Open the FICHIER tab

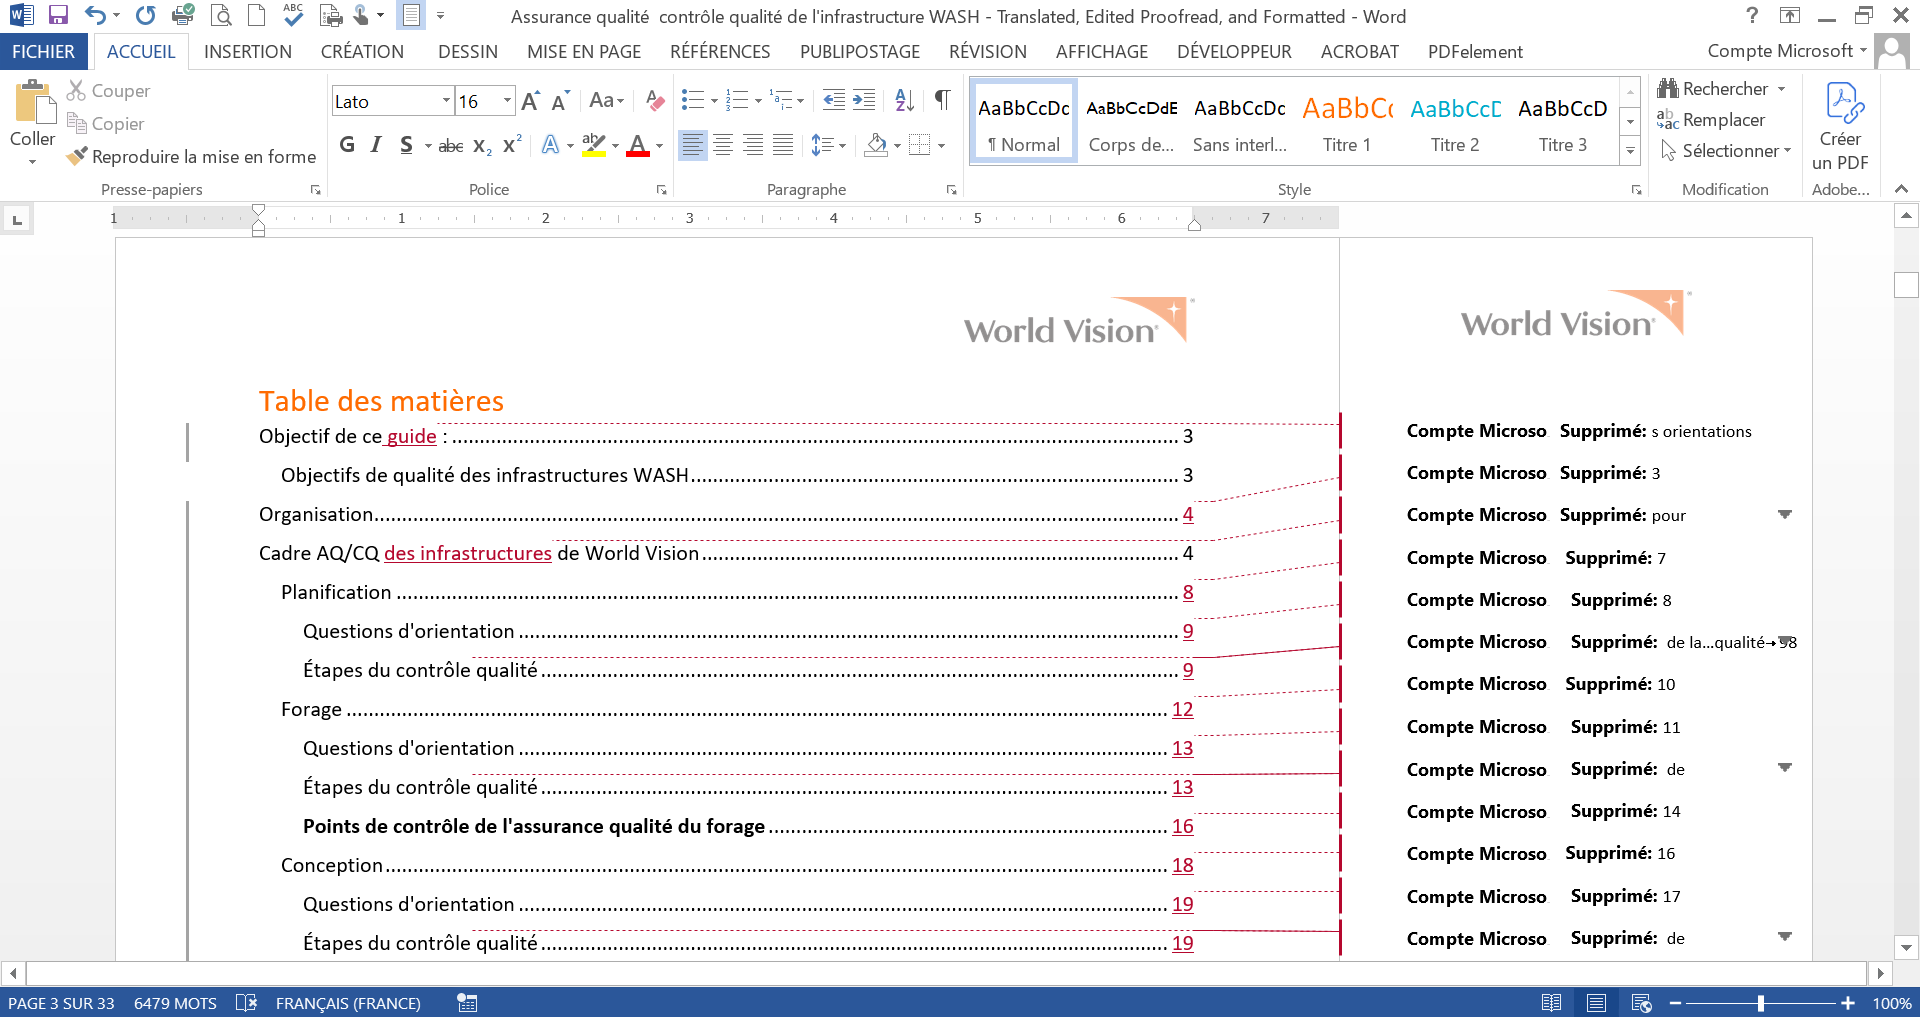(x=43, y=51)
